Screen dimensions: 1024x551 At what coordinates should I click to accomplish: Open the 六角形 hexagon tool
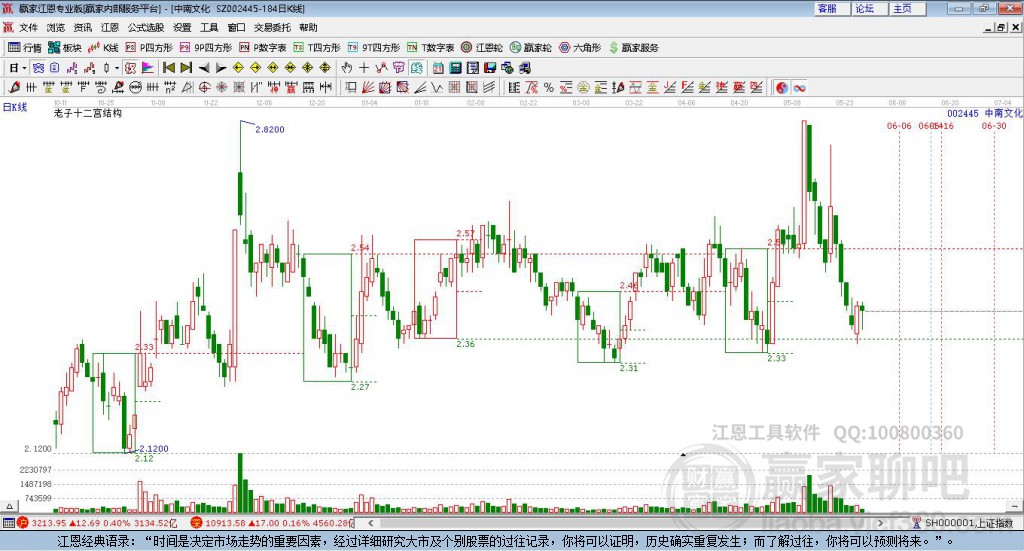pos(580,48)
